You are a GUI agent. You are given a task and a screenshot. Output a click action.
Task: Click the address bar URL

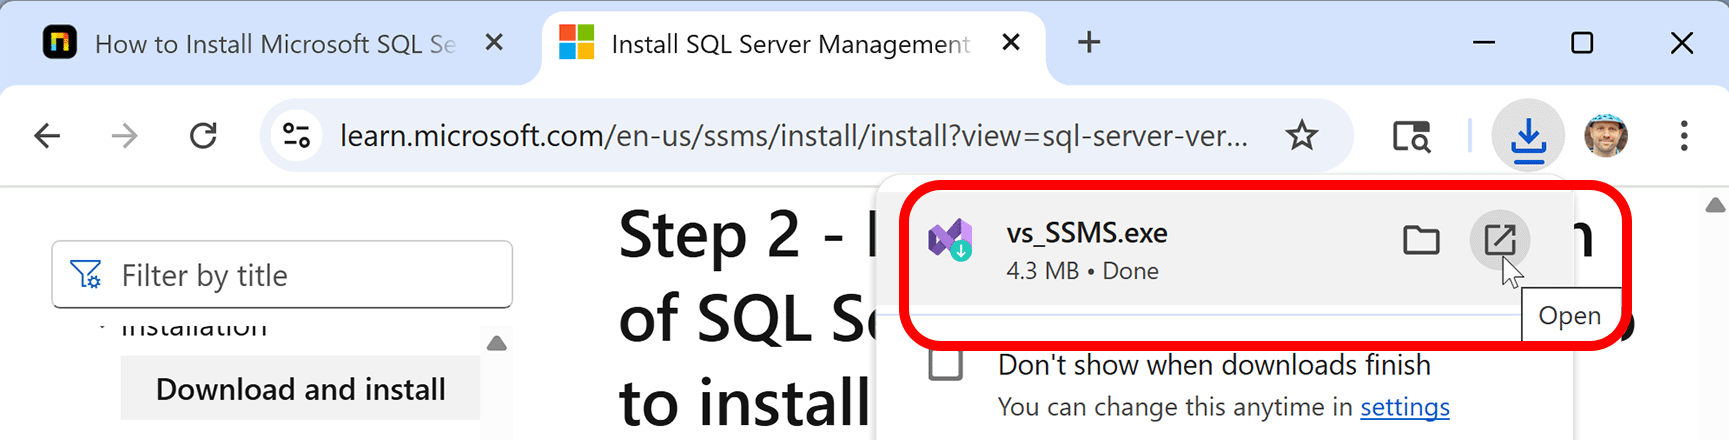794,135
